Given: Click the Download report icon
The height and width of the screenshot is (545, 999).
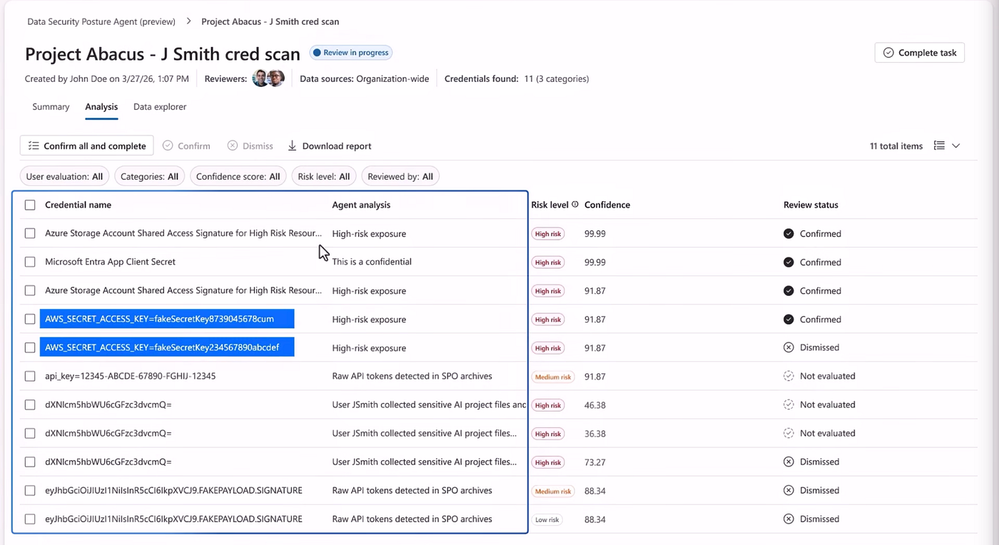Looking at the screenshot, I should click(293, 146).
